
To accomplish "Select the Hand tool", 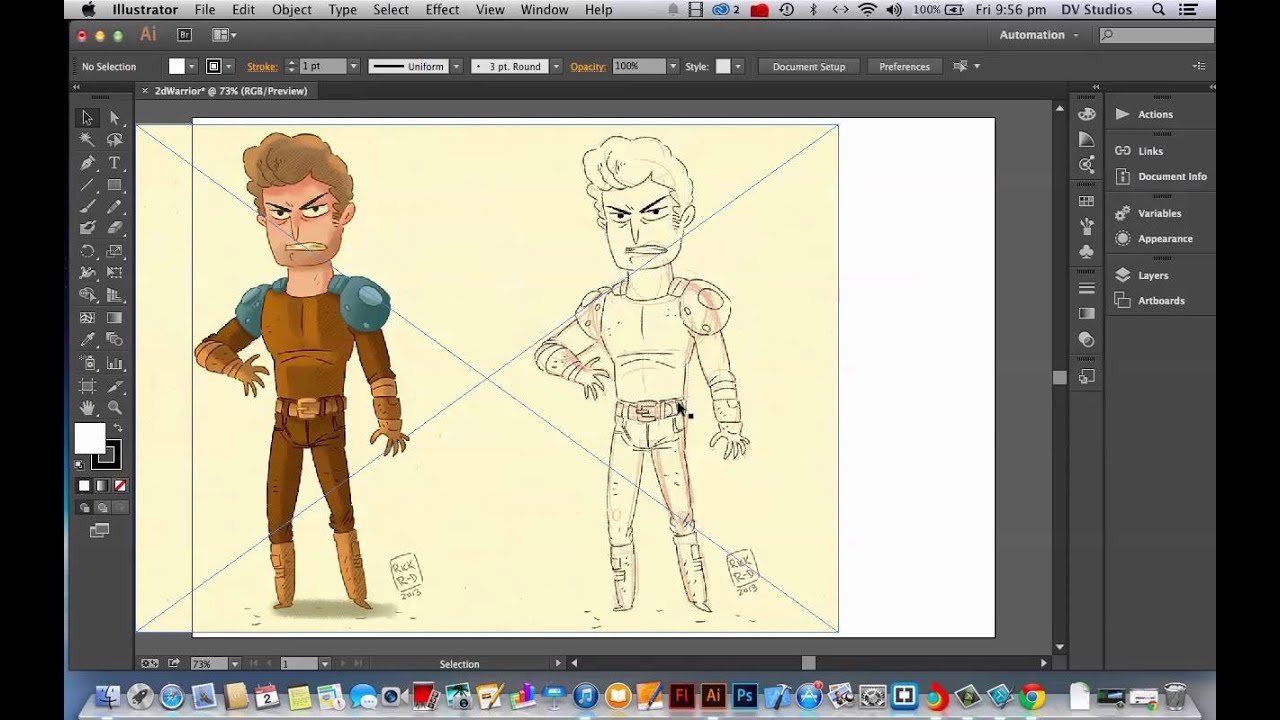I will click(87, 408).
